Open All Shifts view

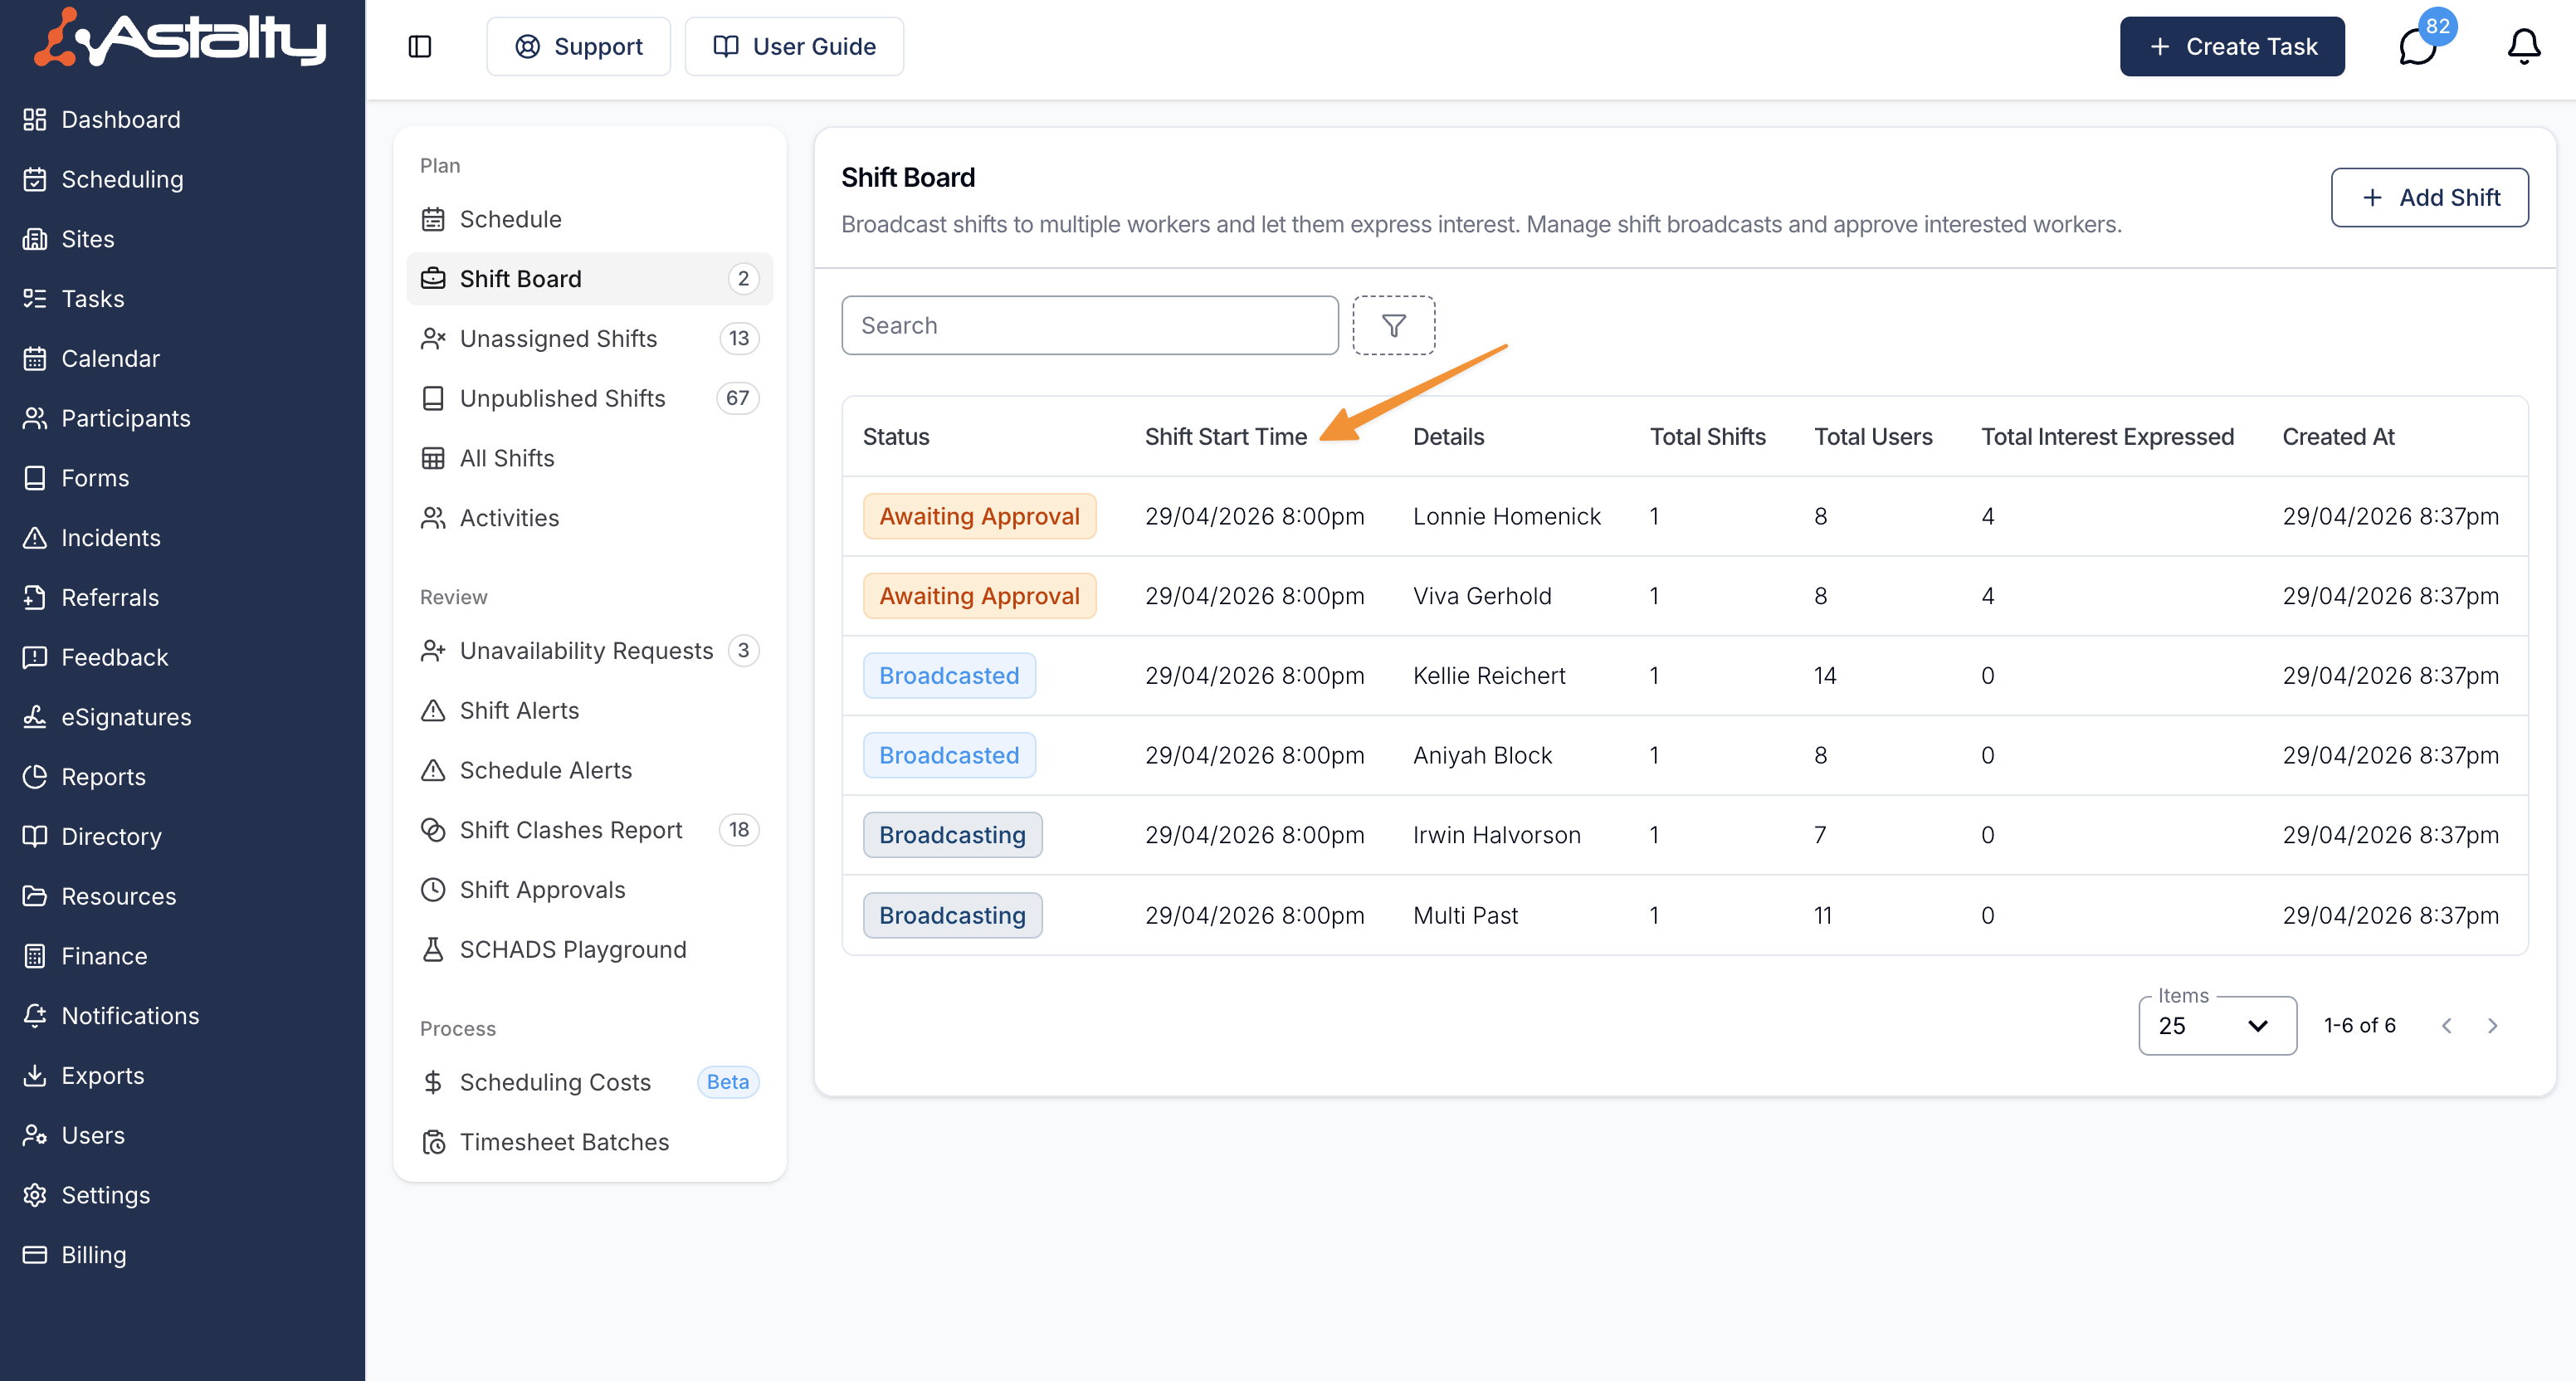point(590,458)
